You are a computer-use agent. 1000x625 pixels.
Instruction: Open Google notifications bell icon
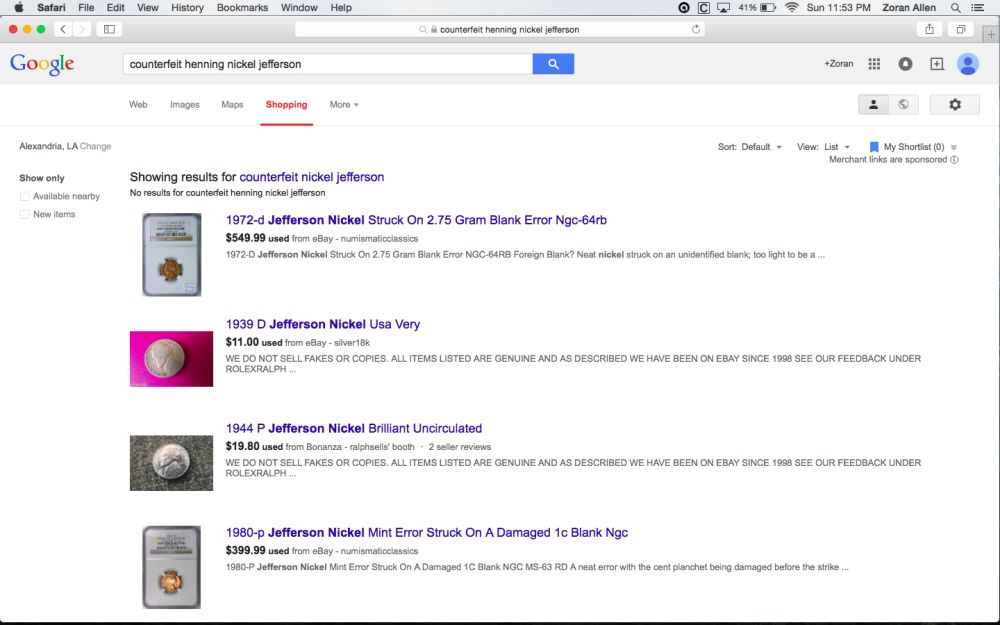[x=905, y=64]
